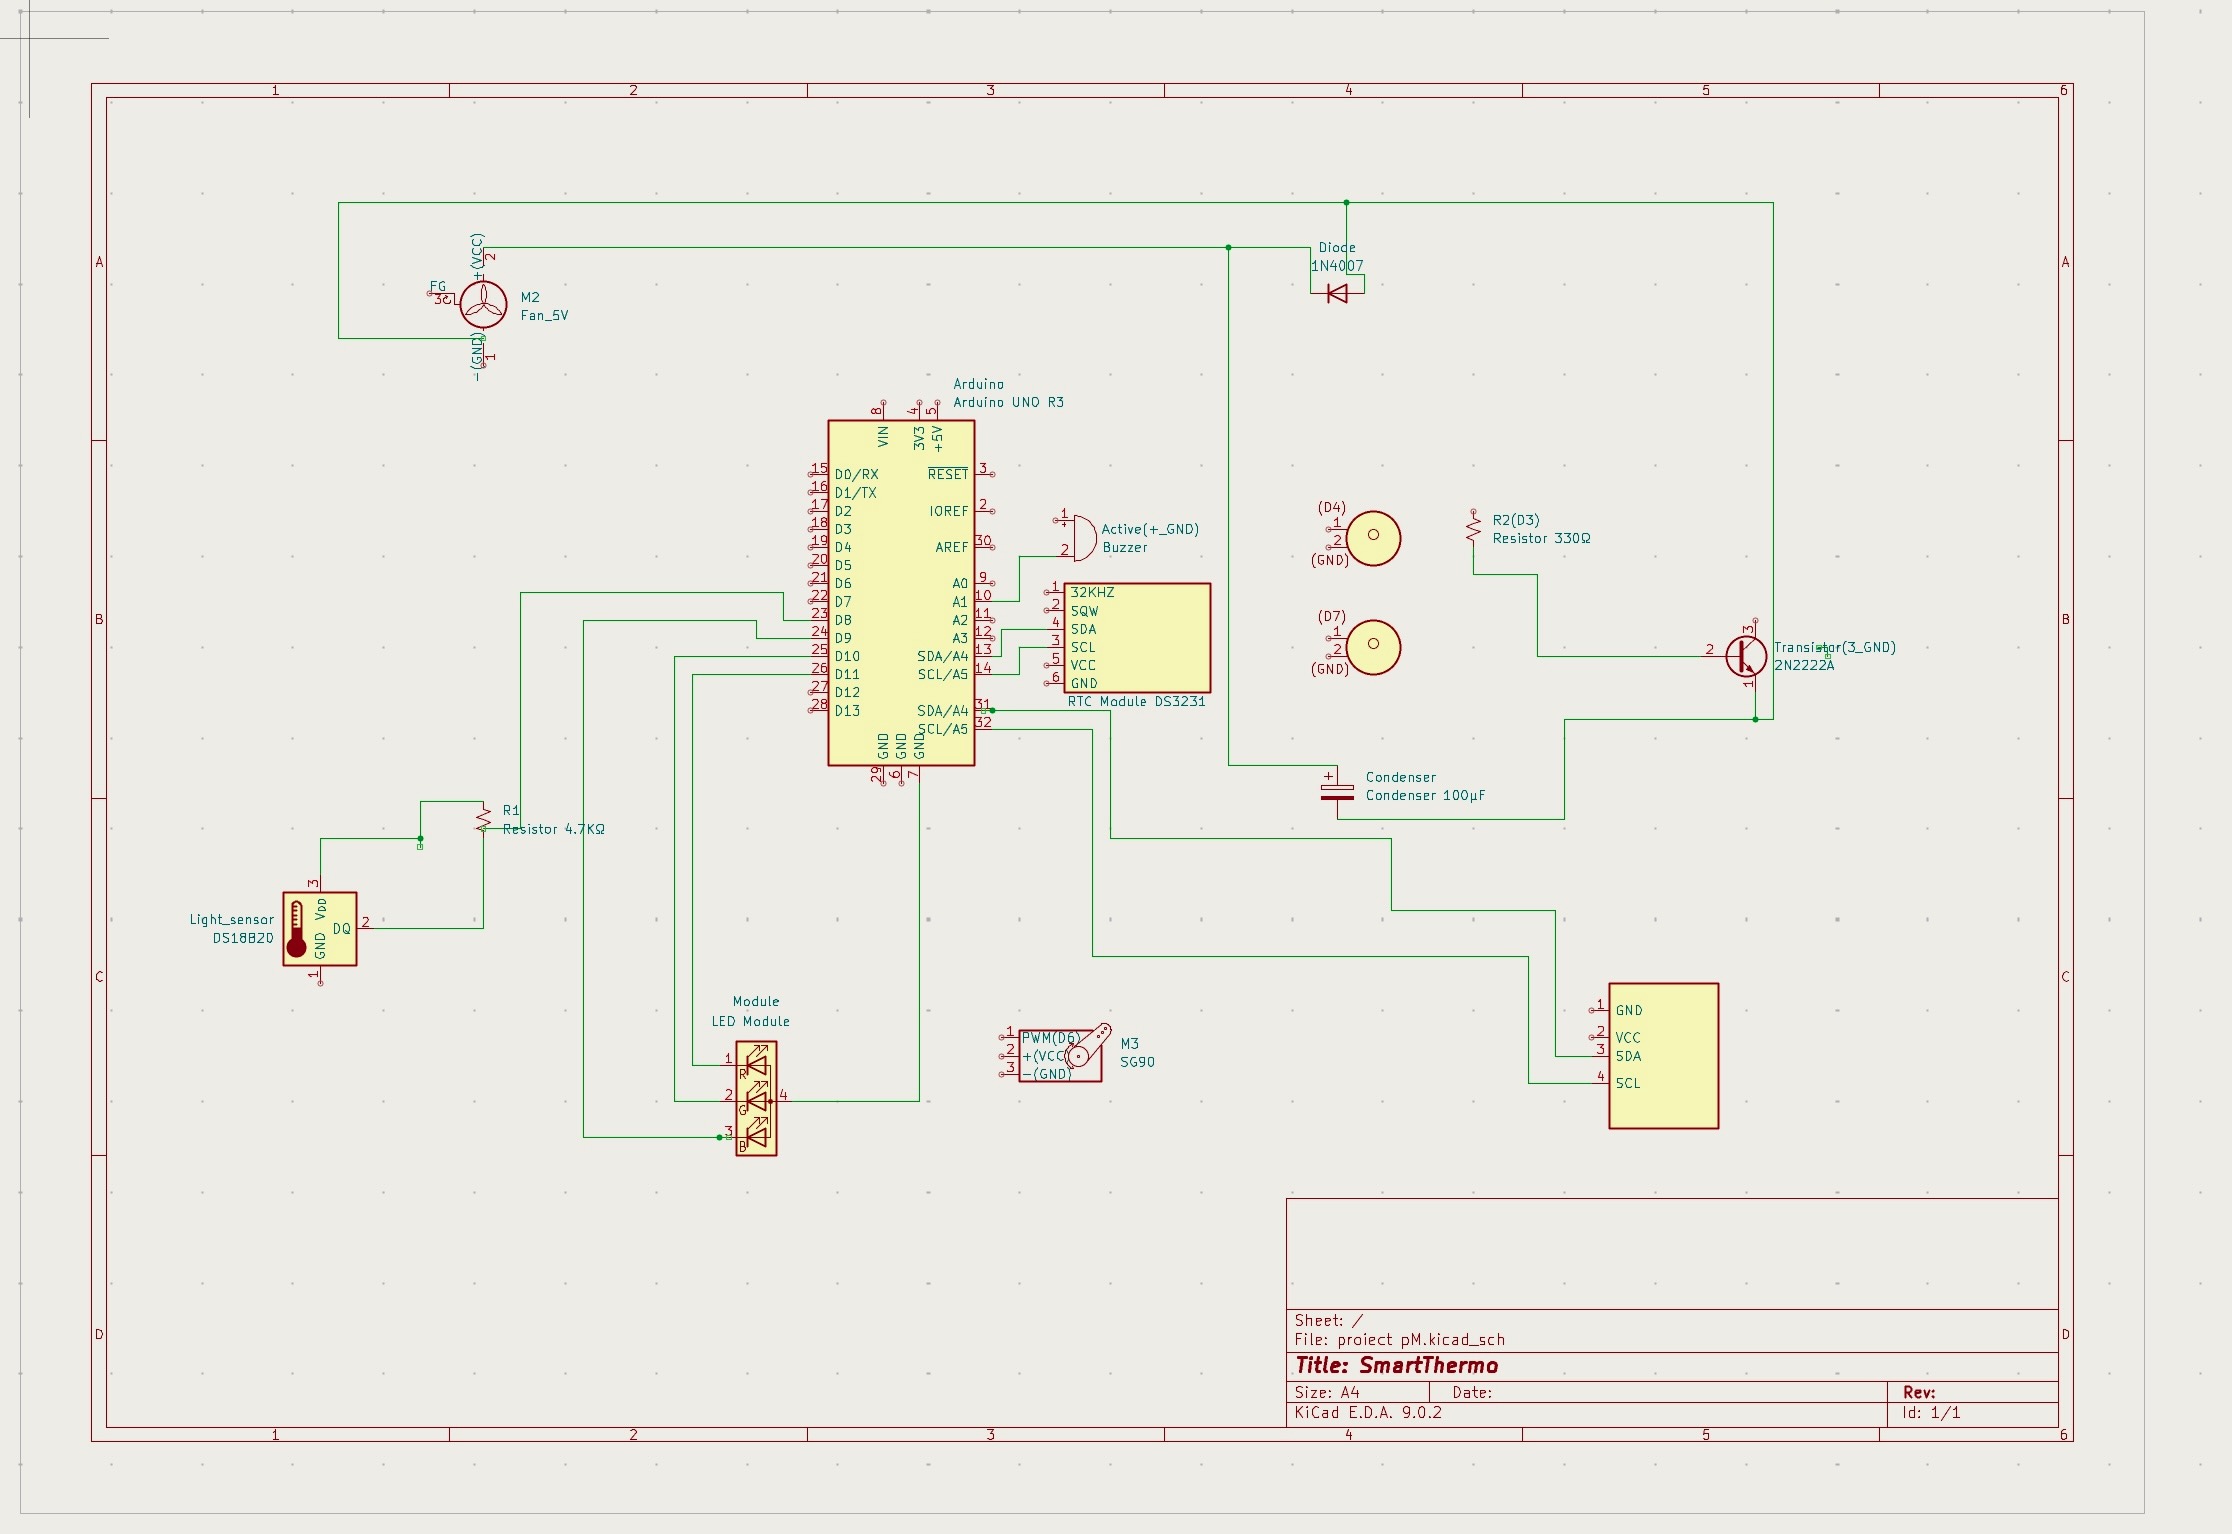This screenshot has width=2232, height=1534.
Task: Select the Fan_5V M2 motor symbol
Action: point(483,304)
